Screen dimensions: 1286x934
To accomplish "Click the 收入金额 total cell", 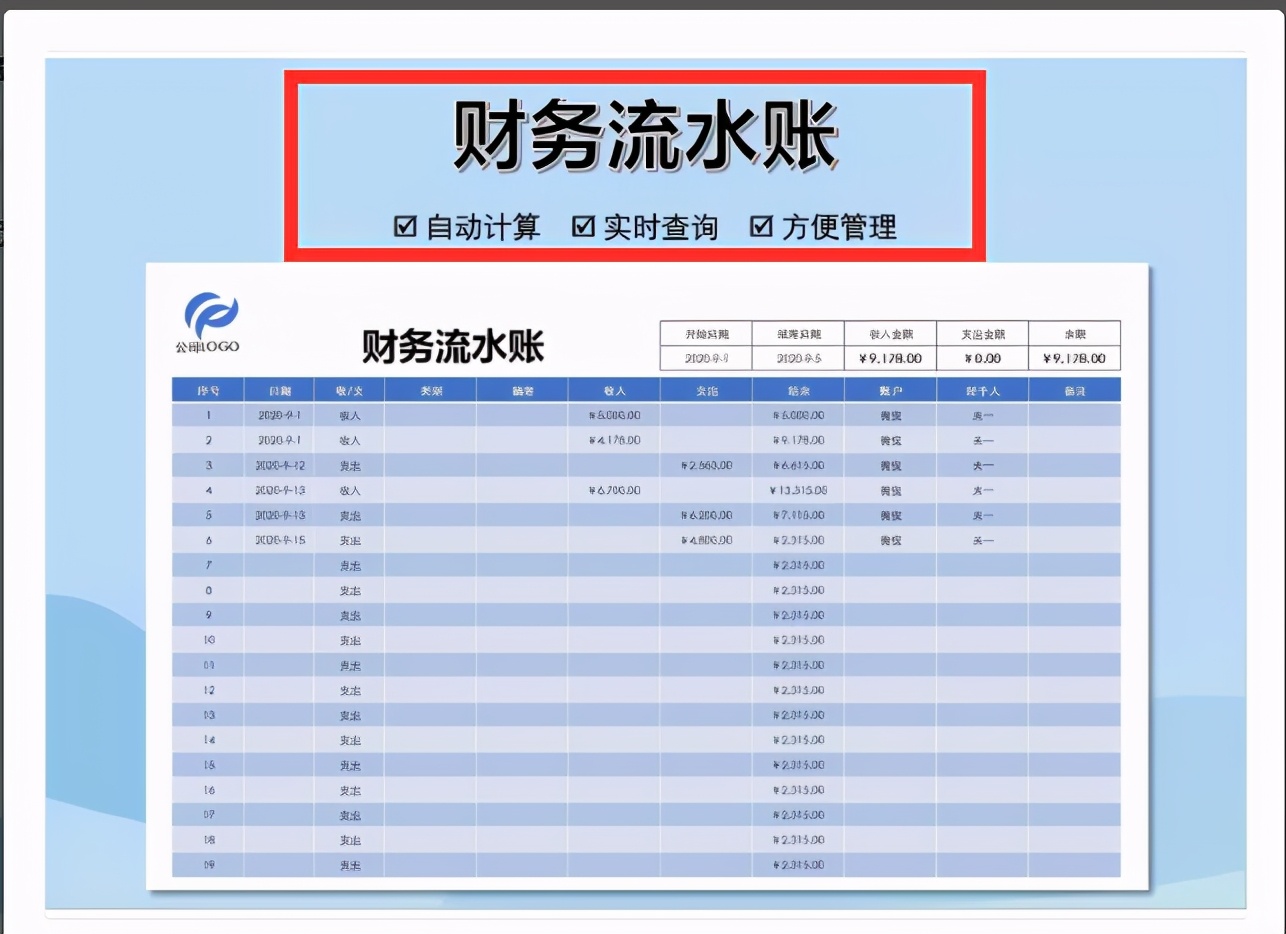I will (890, 360).
